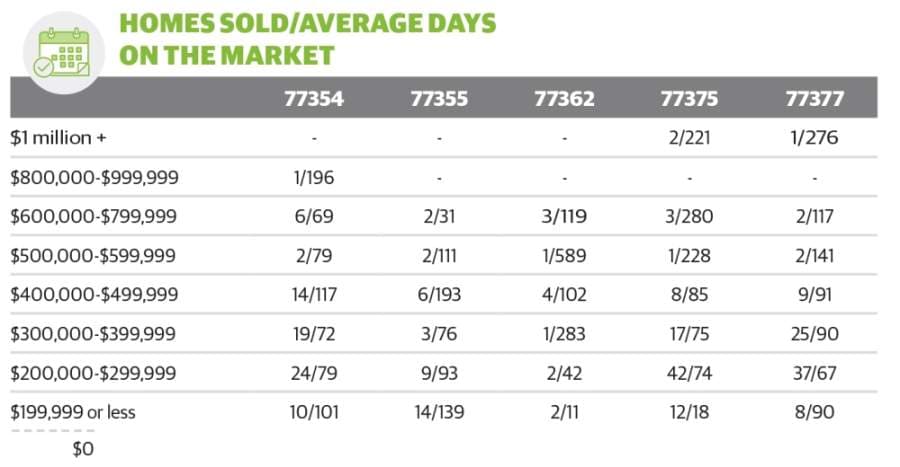Viewport: 900px width, 467px height.
Task: Click the 1/196 cell under 77354
Action: pos(314,177)
